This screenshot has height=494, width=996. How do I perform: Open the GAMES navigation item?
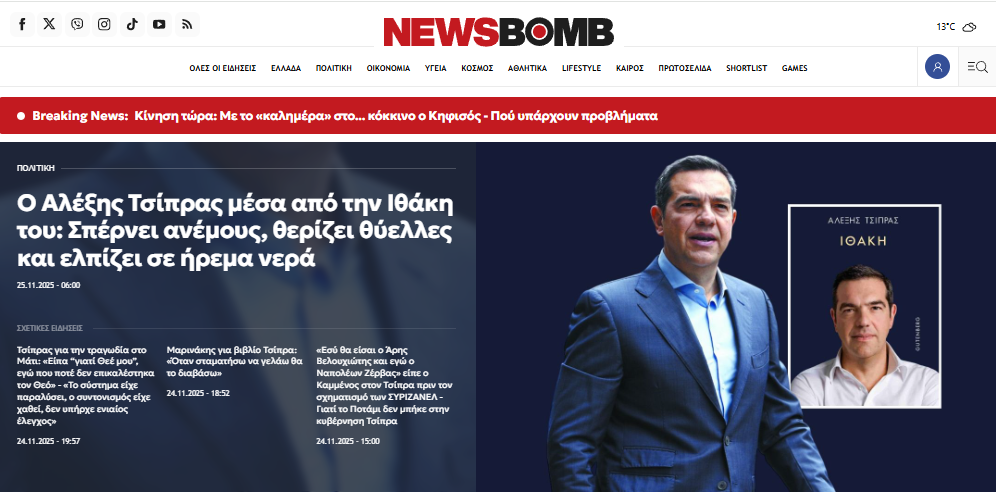795,69
